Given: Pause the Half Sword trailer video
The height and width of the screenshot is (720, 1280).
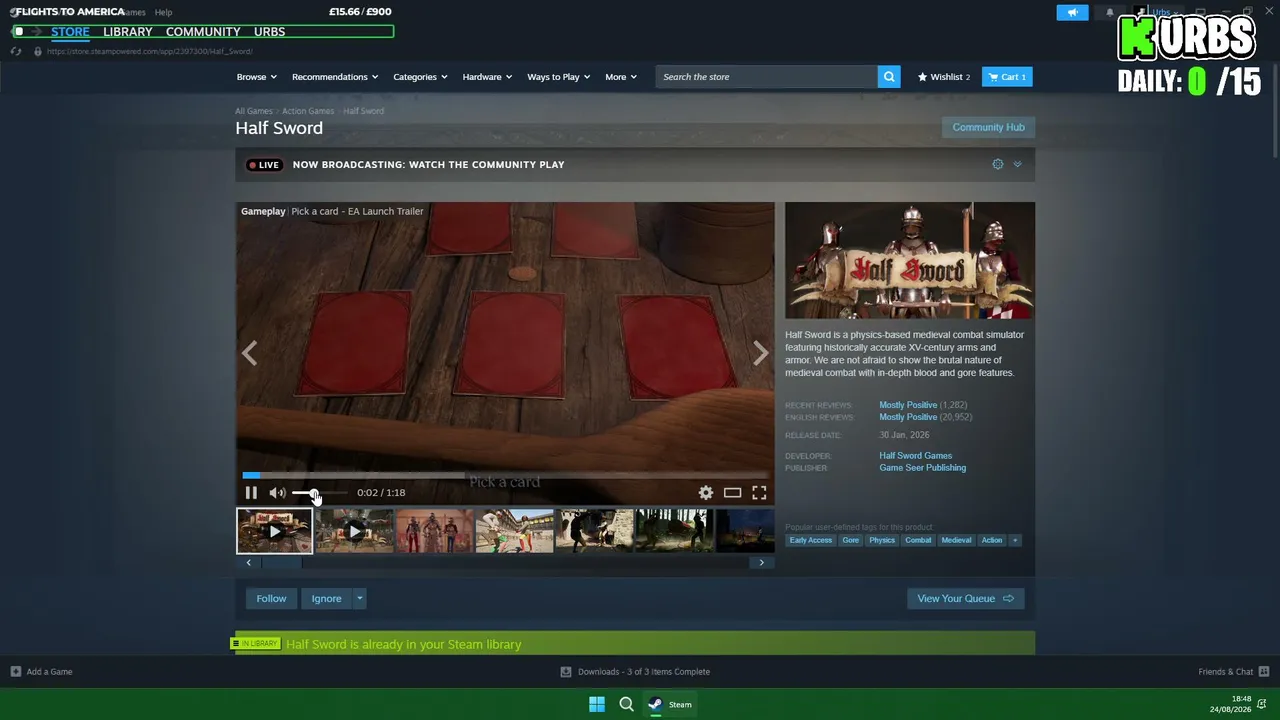Looking at the screenshot, I should coord(251,492).
